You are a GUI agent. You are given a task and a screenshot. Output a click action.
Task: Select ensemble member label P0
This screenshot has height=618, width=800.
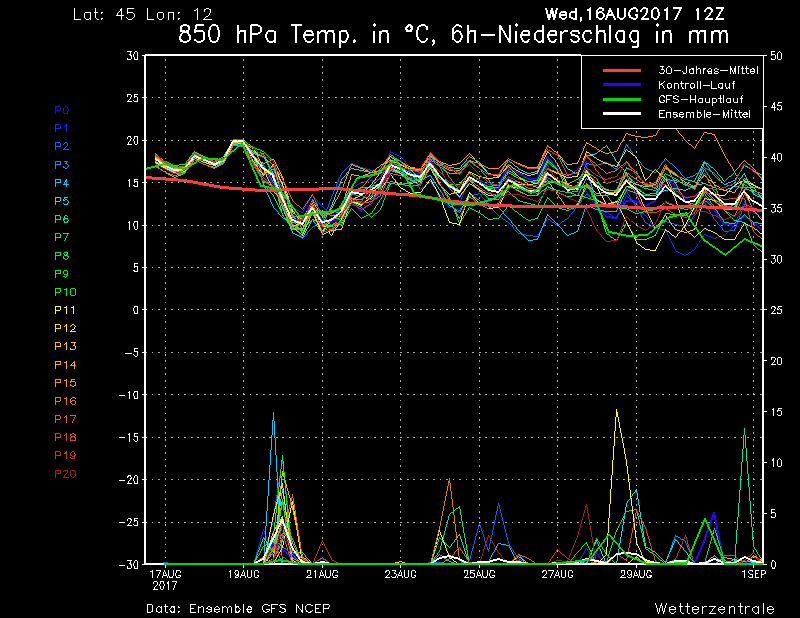coord(61,110)
